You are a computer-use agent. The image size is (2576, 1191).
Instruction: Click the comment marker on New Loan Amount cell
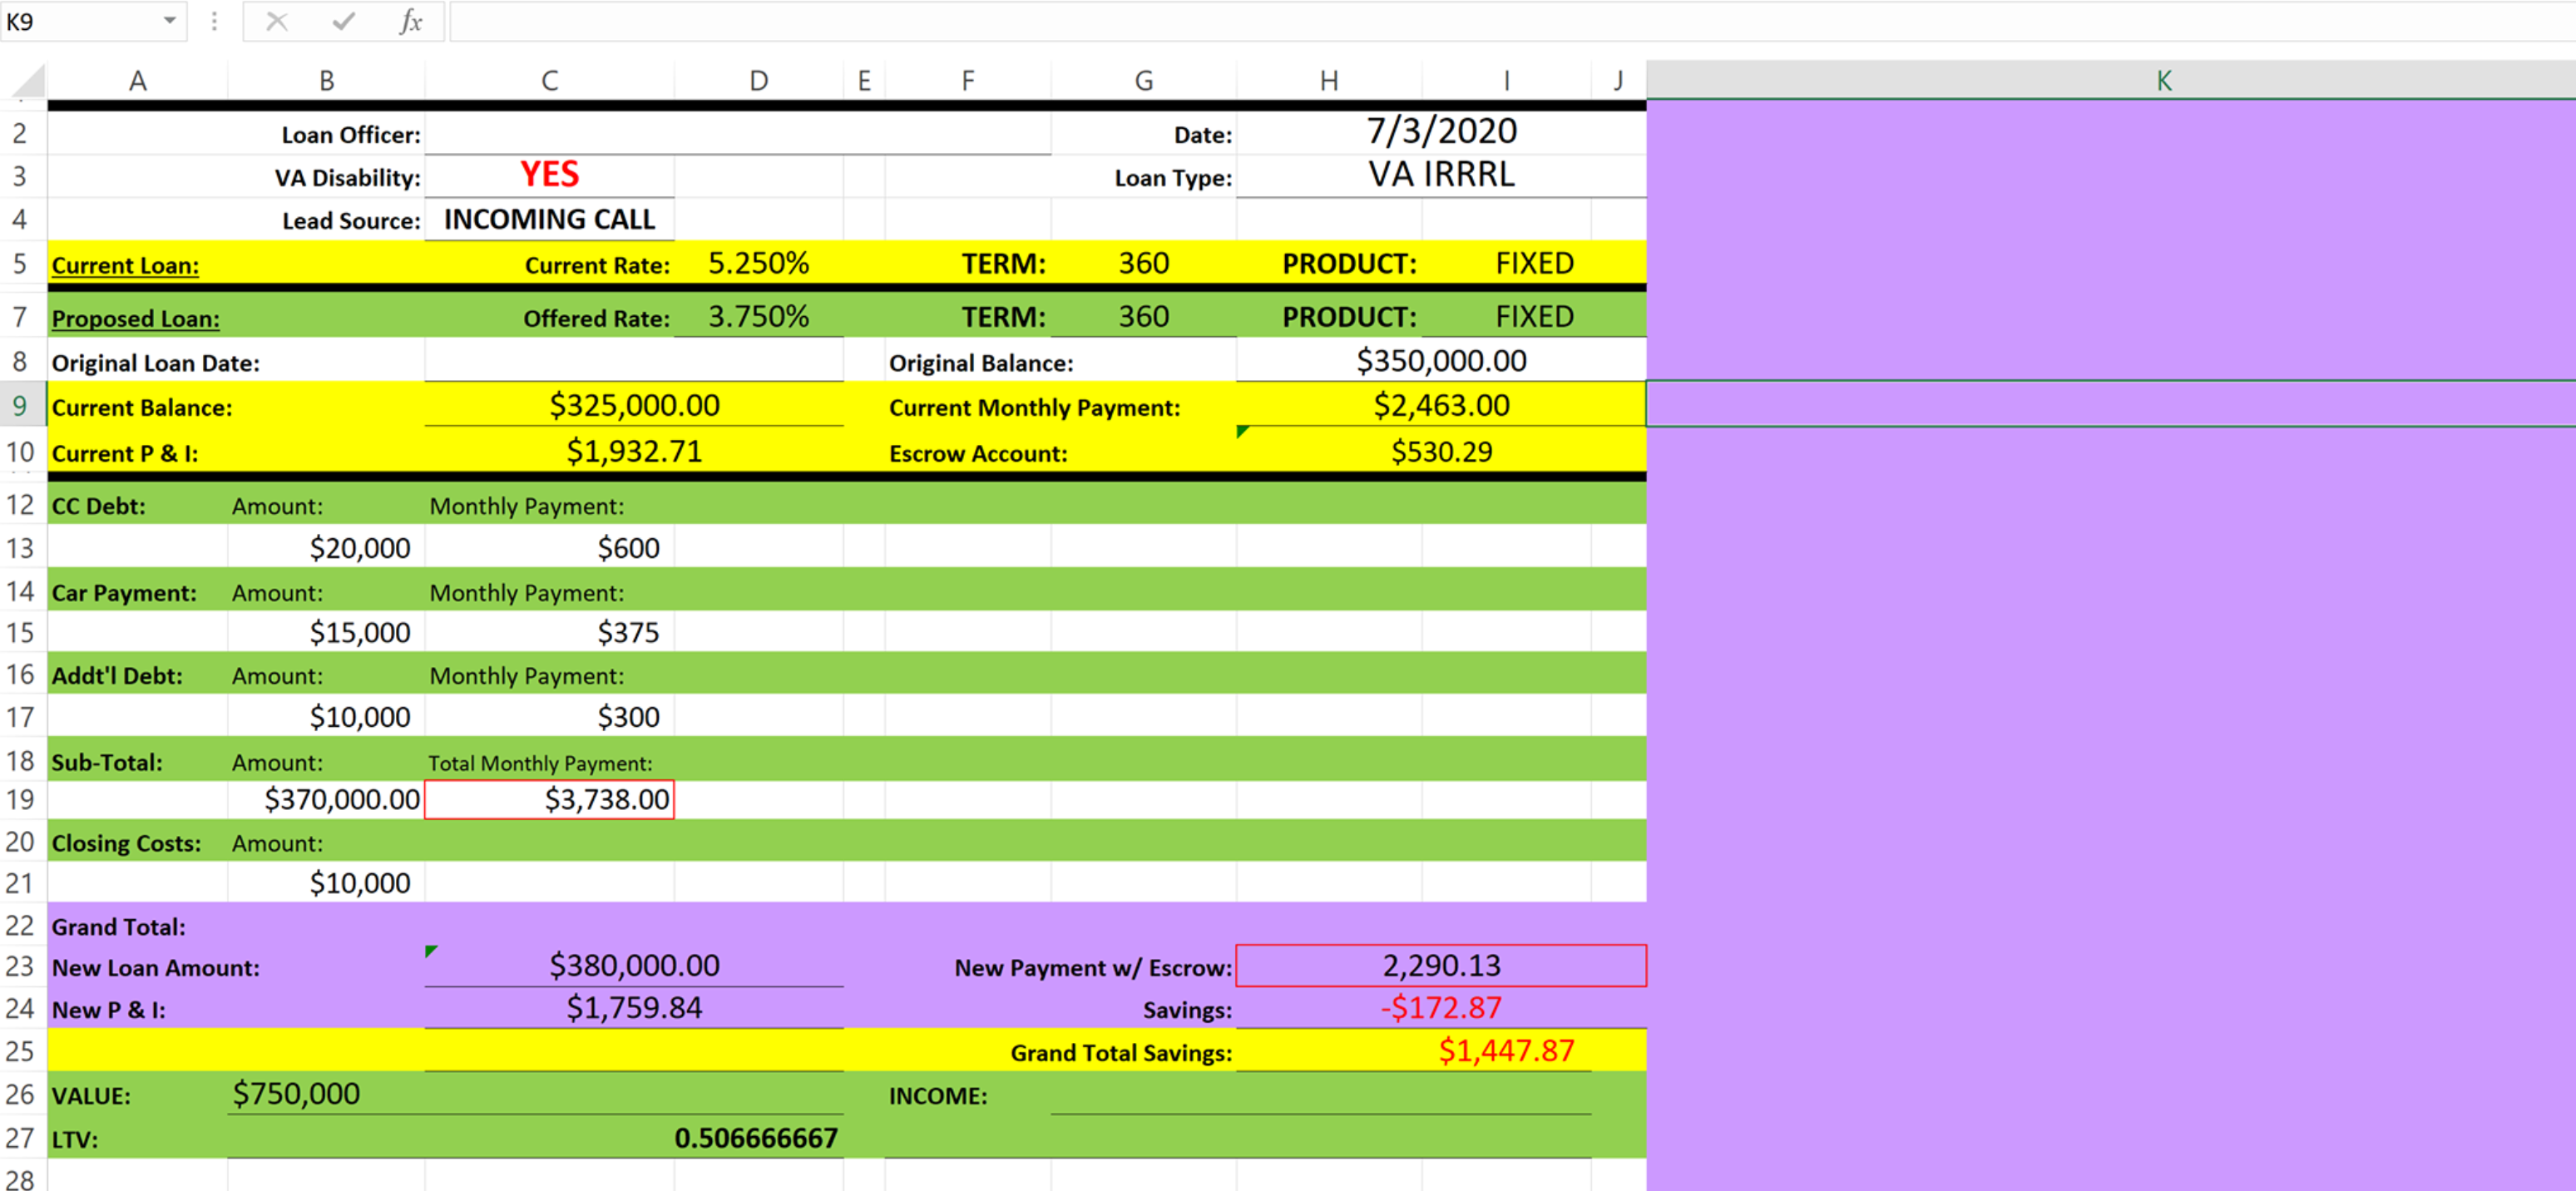coord(430,952)
